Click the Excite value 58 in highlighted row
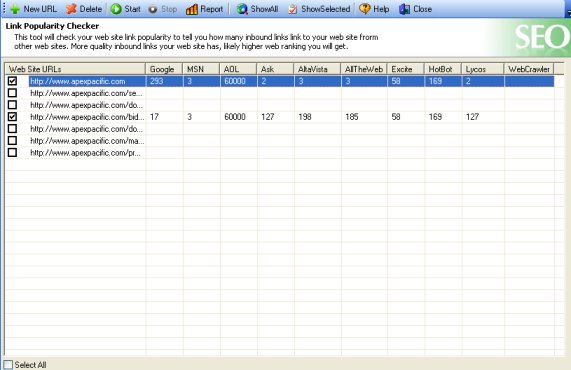The height and width of the screenshot is (370, 571). [x=396, y=81]
